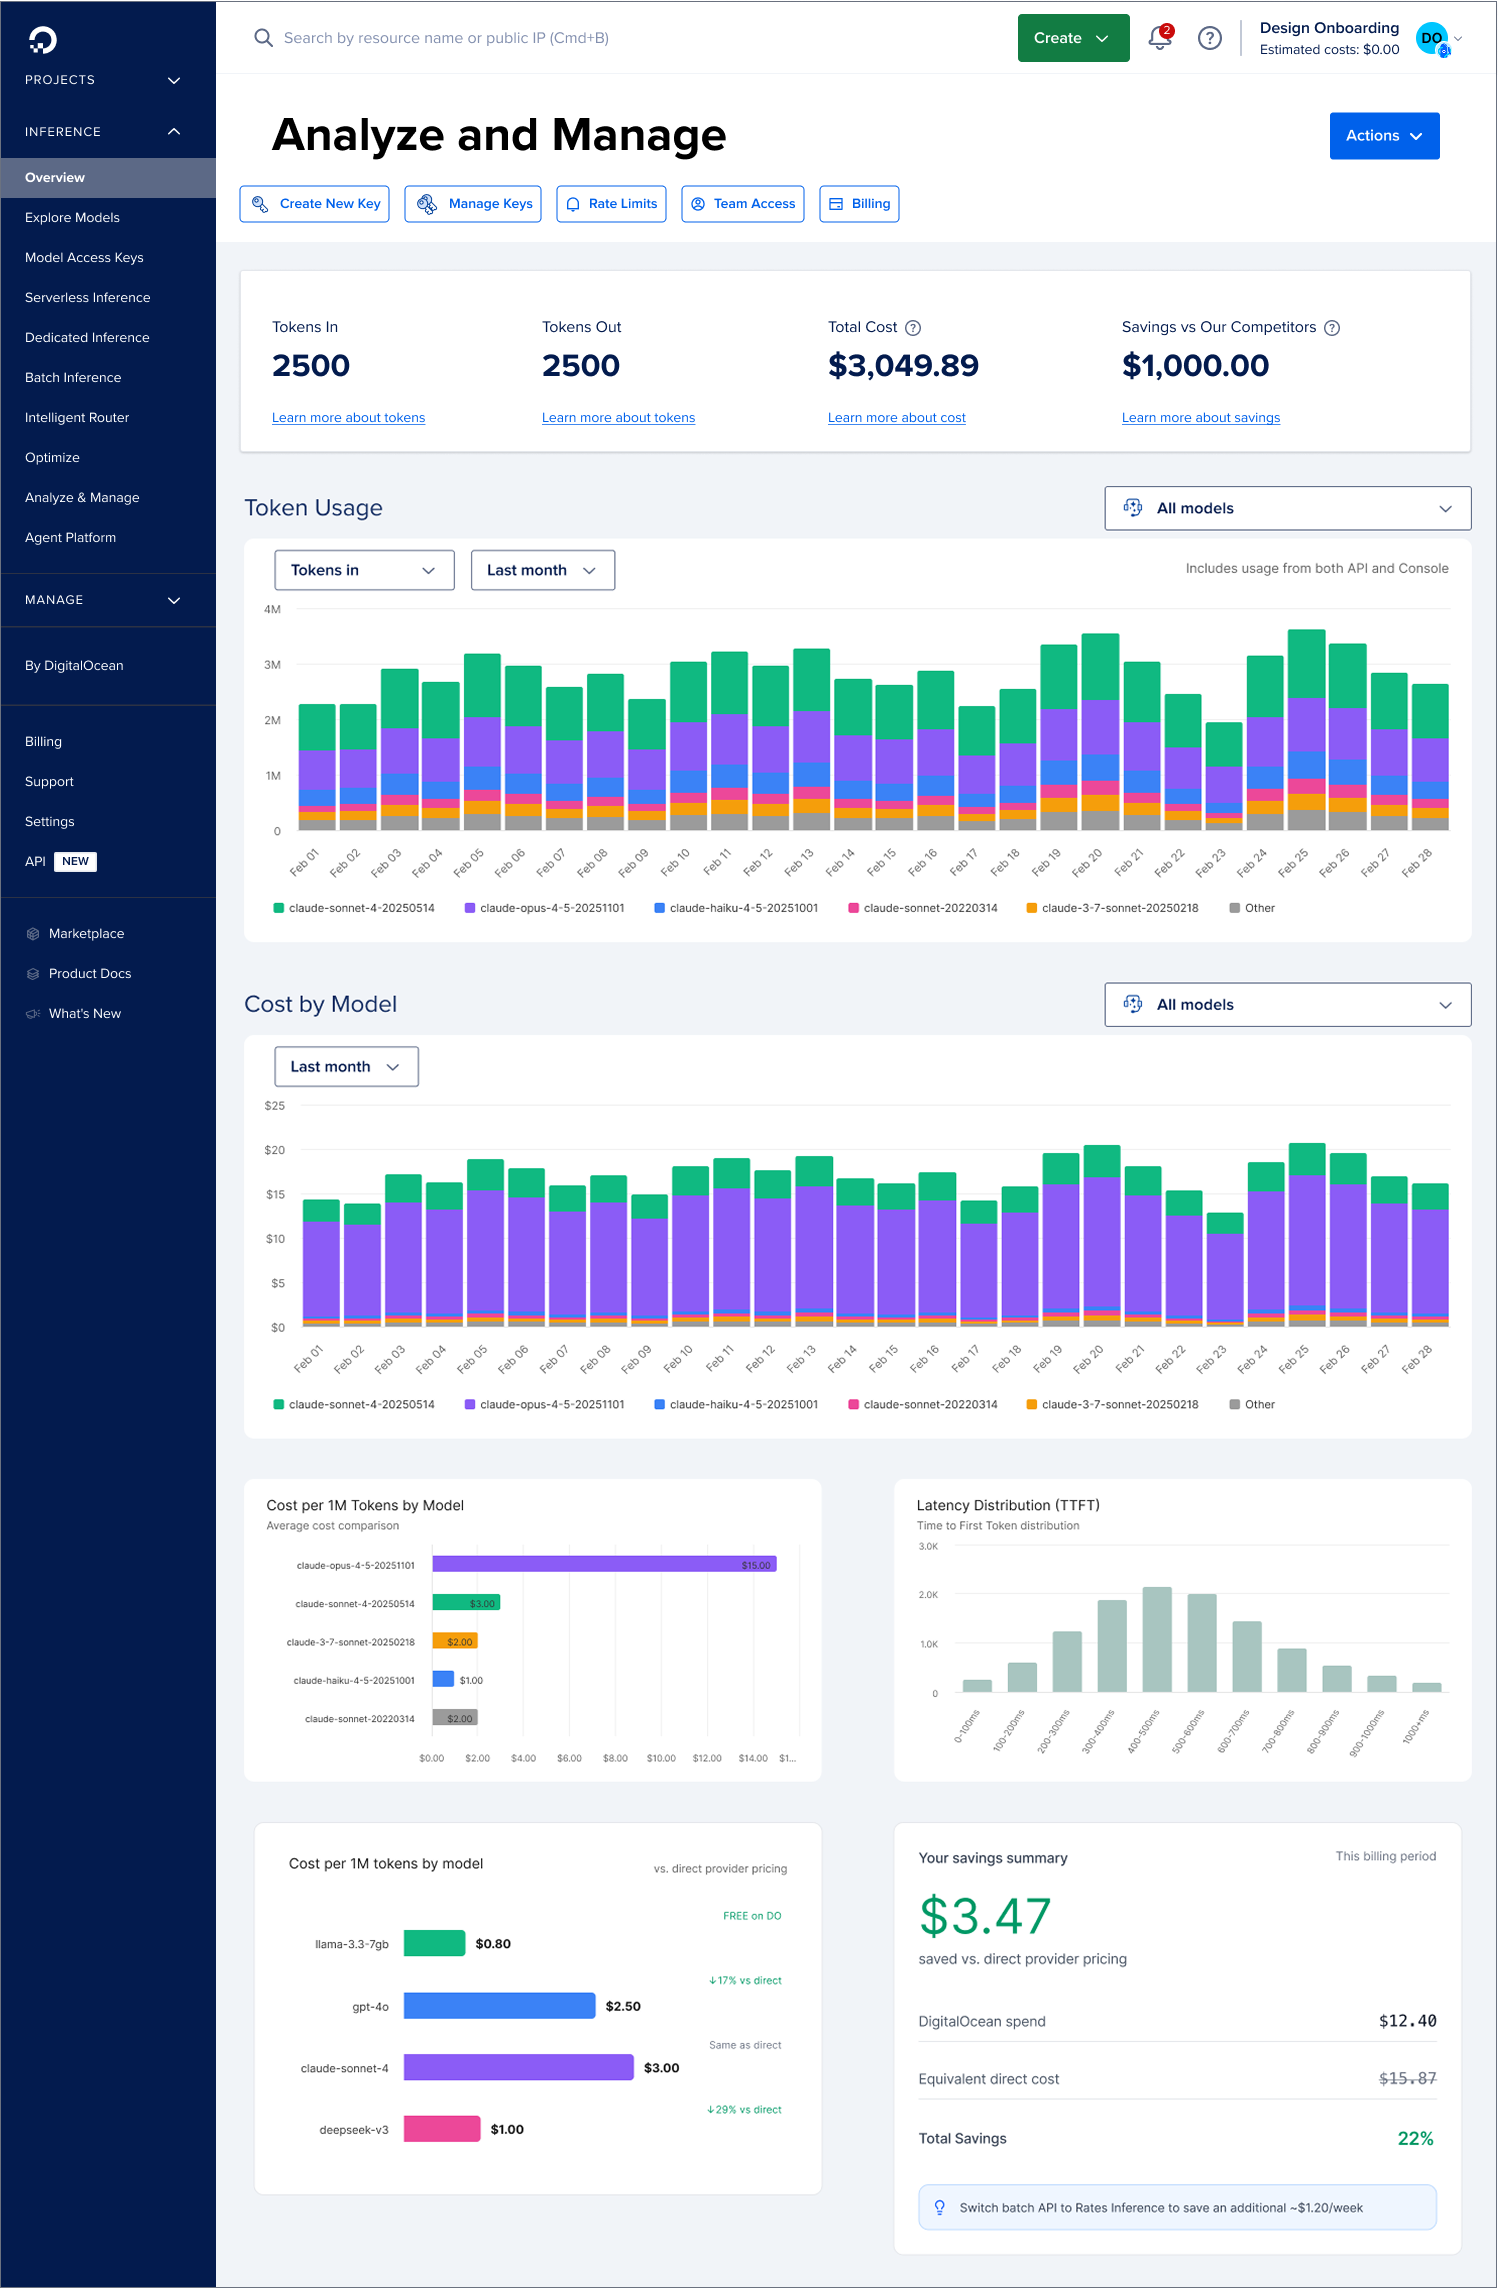Follow the Learn more about cost link

[x=897, y=418]
